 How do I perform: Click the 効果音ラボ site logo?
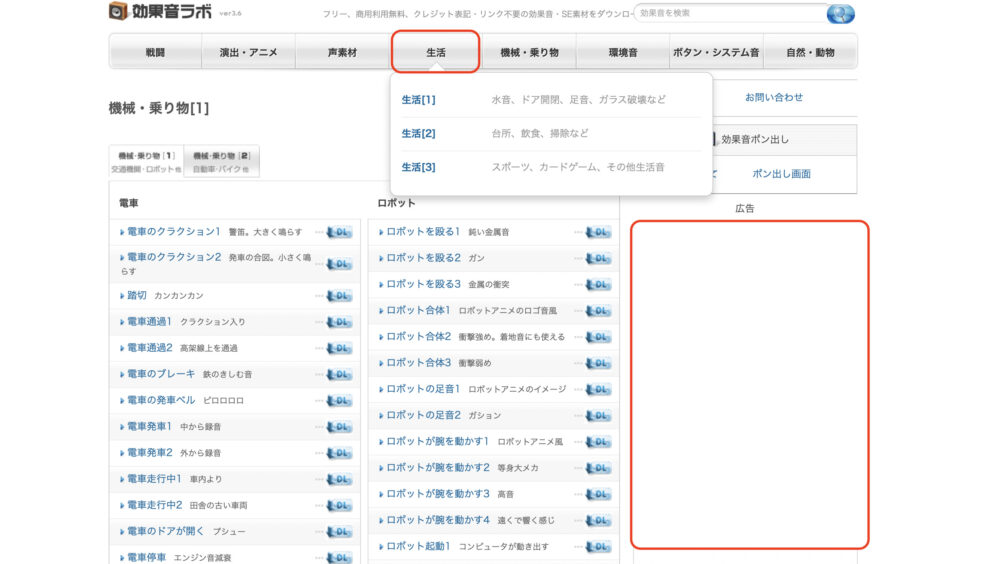coord(160,12)
